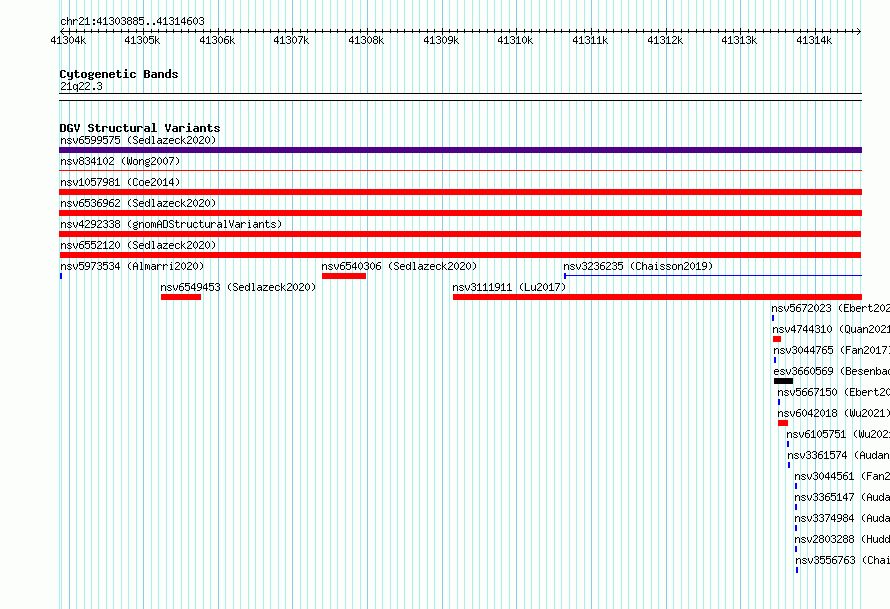Select the nsv1057981 (Coe2014) variant label
890x609 pixels.
coord(120,182)
